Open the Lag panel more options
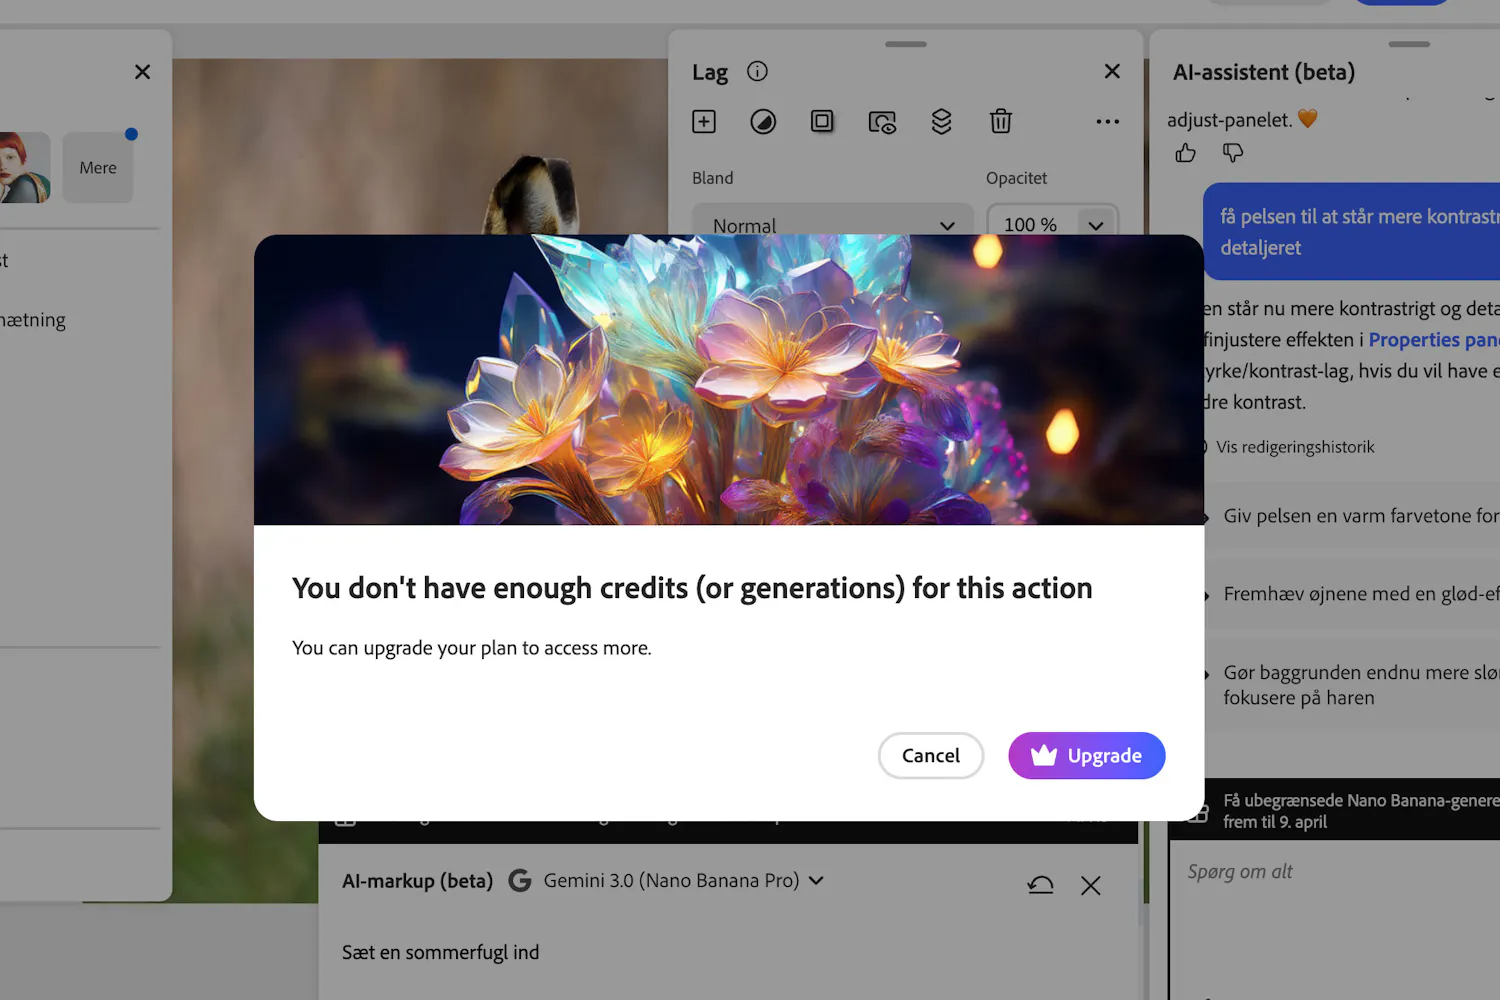The image size is (1500, 1000). pos(1107,122)
